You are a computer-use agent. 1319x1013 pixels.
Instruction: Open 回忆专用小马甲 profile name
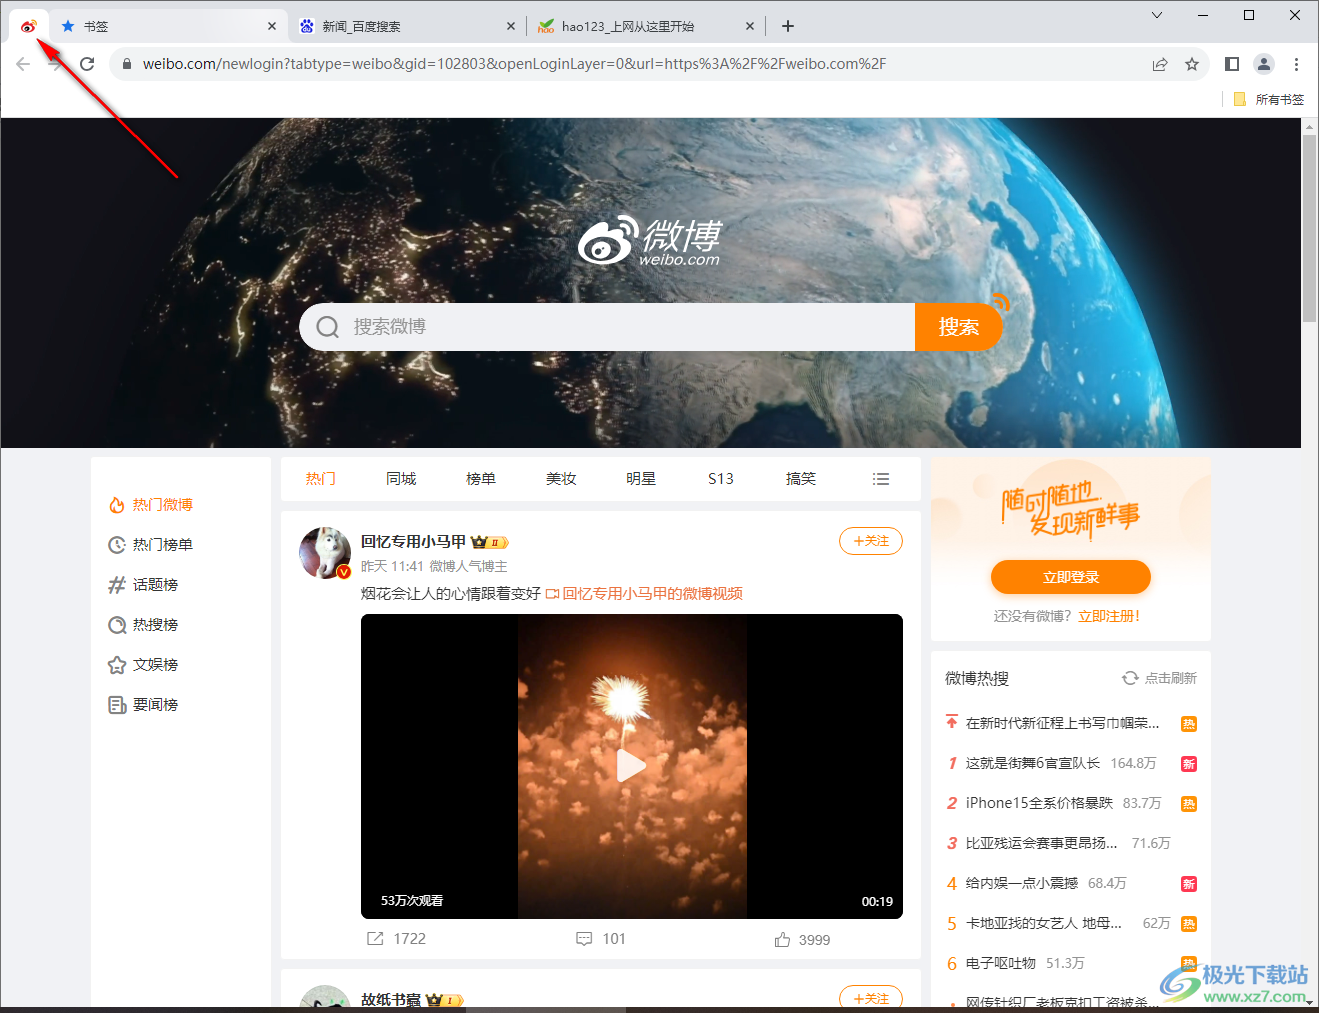coord(413,542)
